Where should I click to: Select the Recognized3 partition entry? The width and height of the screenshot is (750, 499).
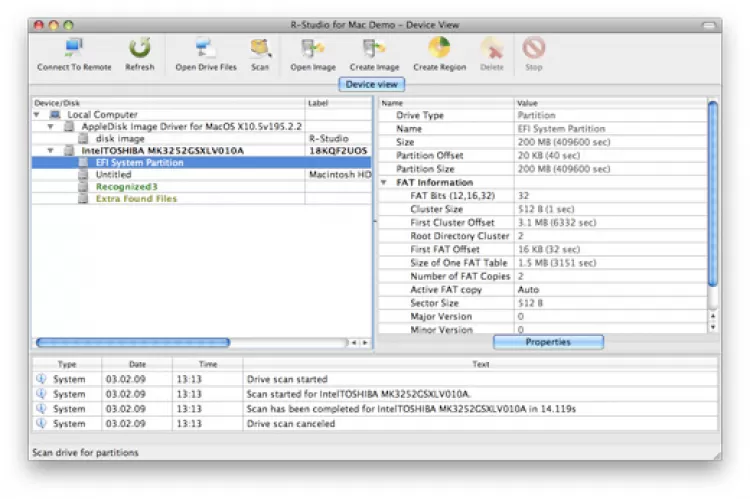pyautogui.click(x=127, y=186)
